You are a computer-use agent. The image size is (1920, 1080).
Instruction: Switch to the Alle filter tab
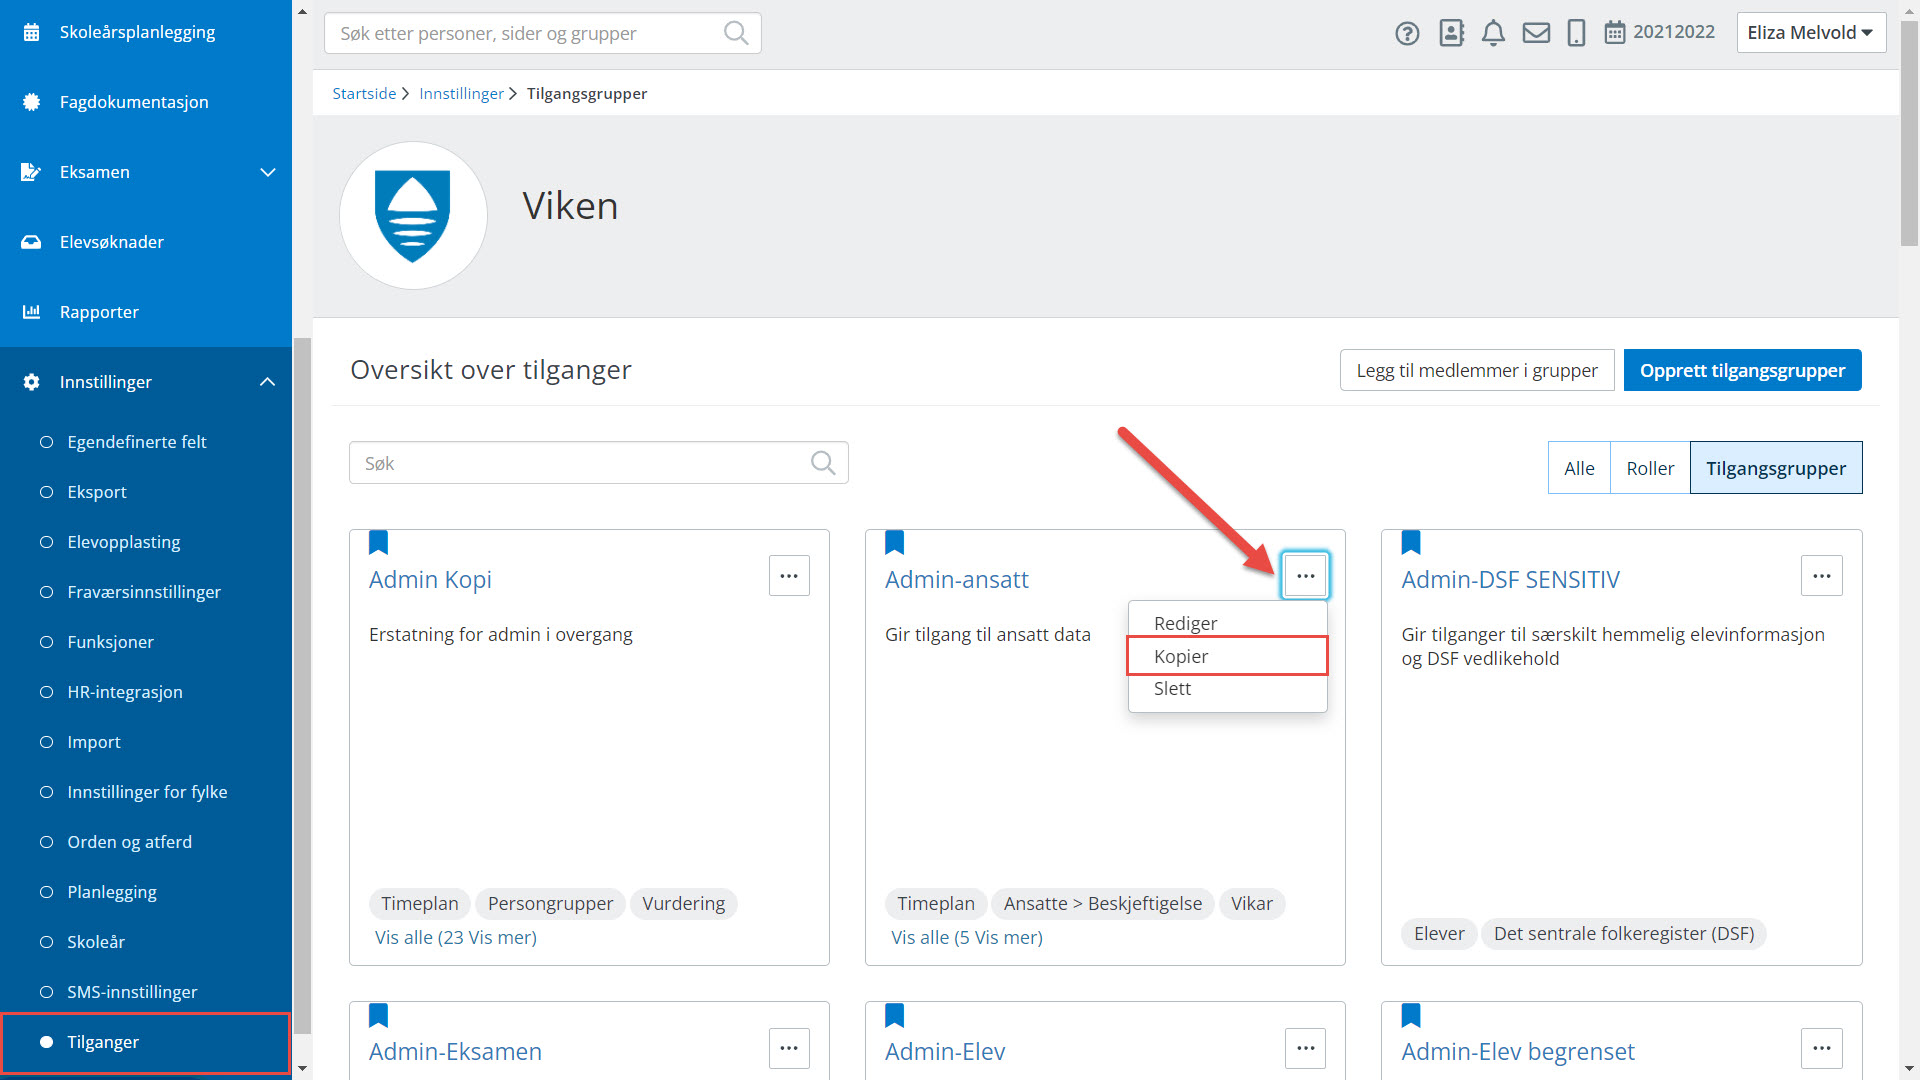(1579, 468)
